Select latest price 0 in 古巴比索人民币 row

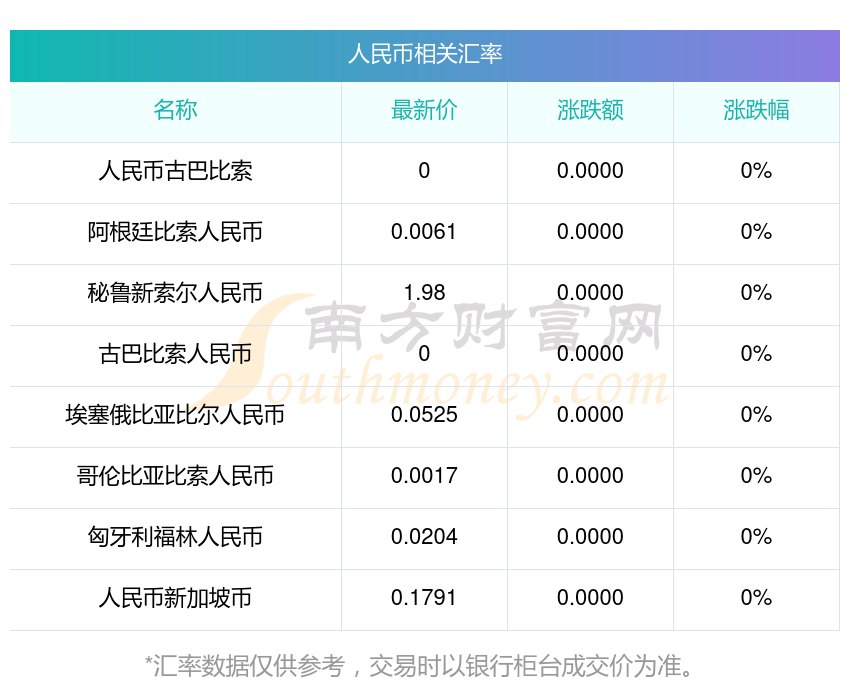click(x=424, y=354)
